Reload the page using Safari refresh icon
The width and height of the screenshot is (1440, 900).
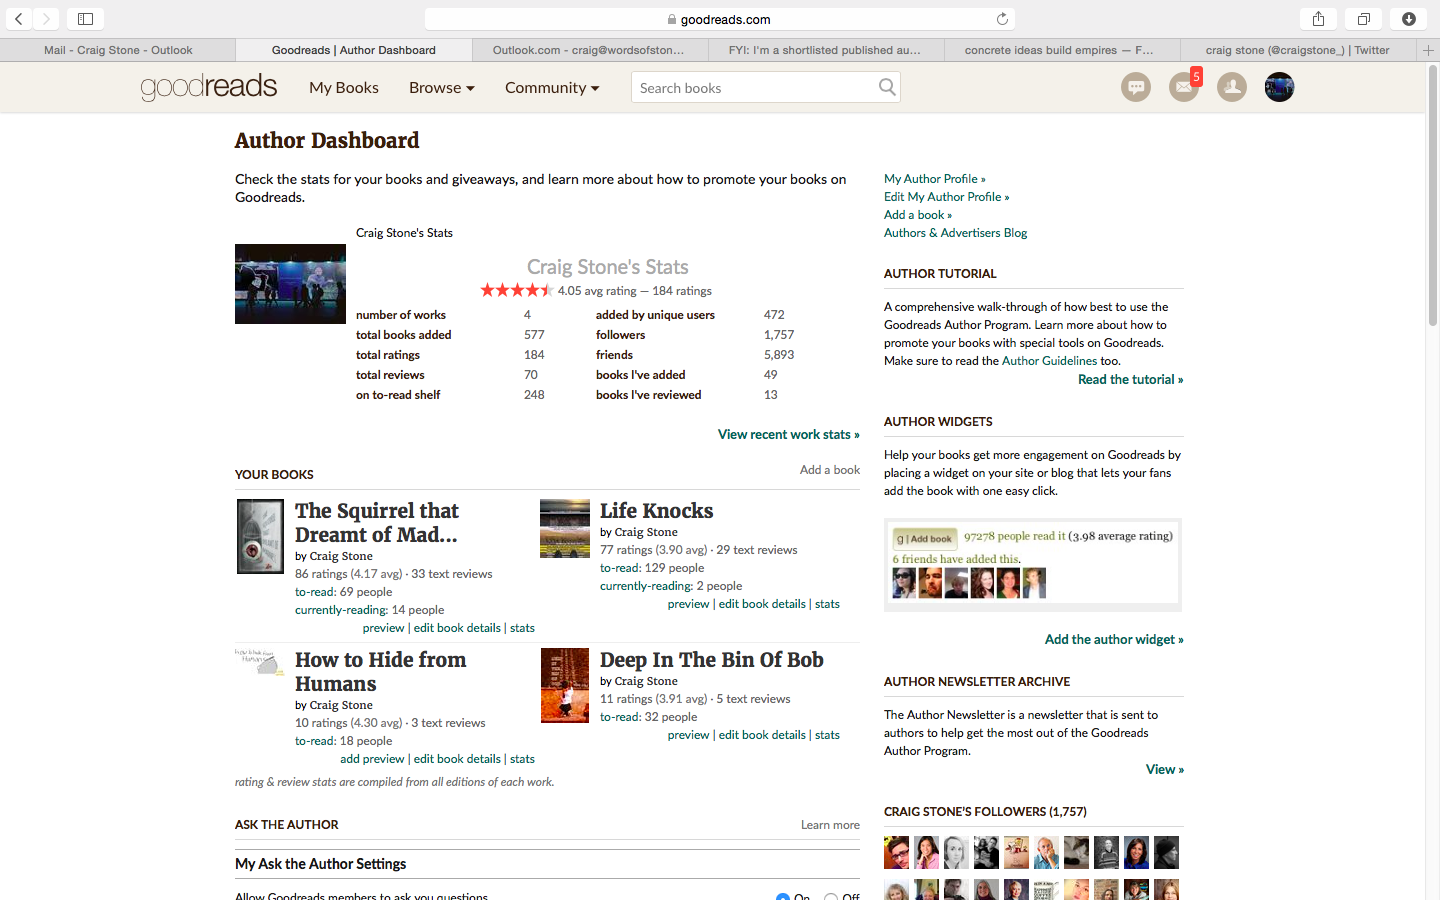point(1002,19)
